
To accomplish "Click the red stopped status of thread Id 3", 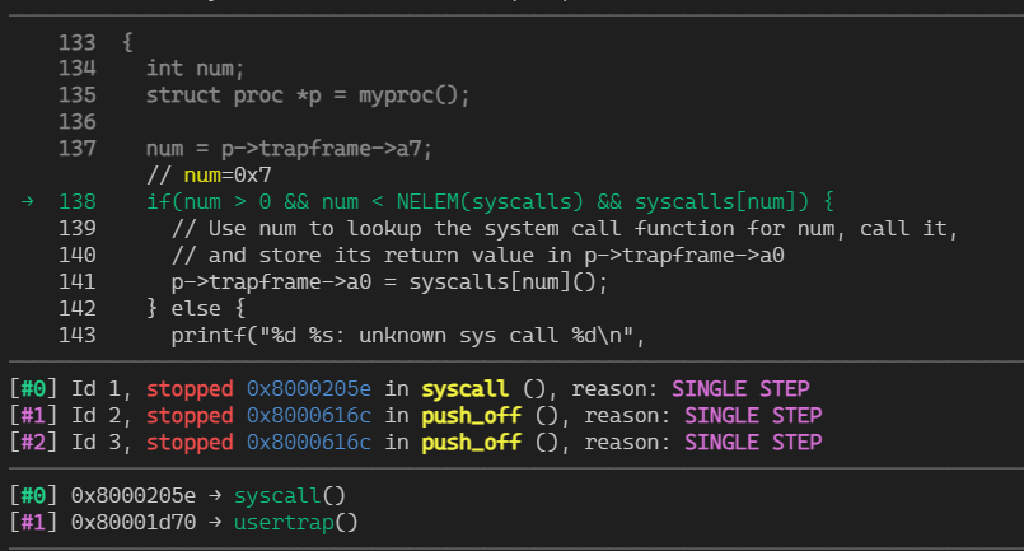I will 189,443.
